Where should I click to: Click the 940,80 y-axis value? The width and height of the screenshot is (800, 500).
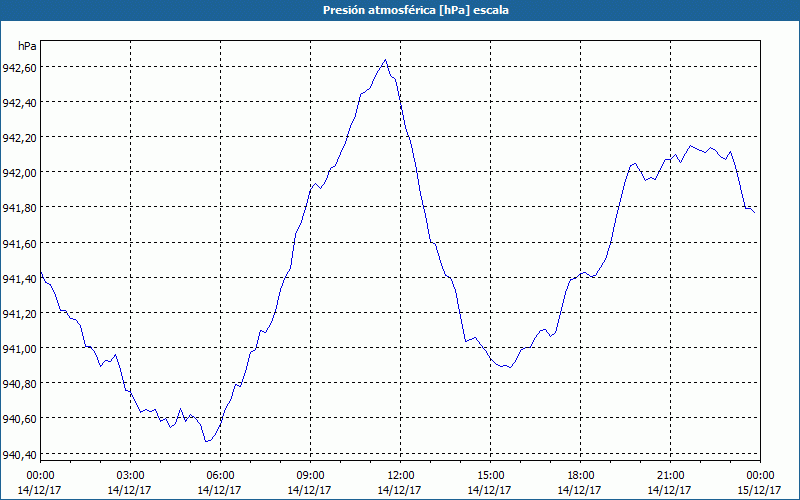point(19,384)
